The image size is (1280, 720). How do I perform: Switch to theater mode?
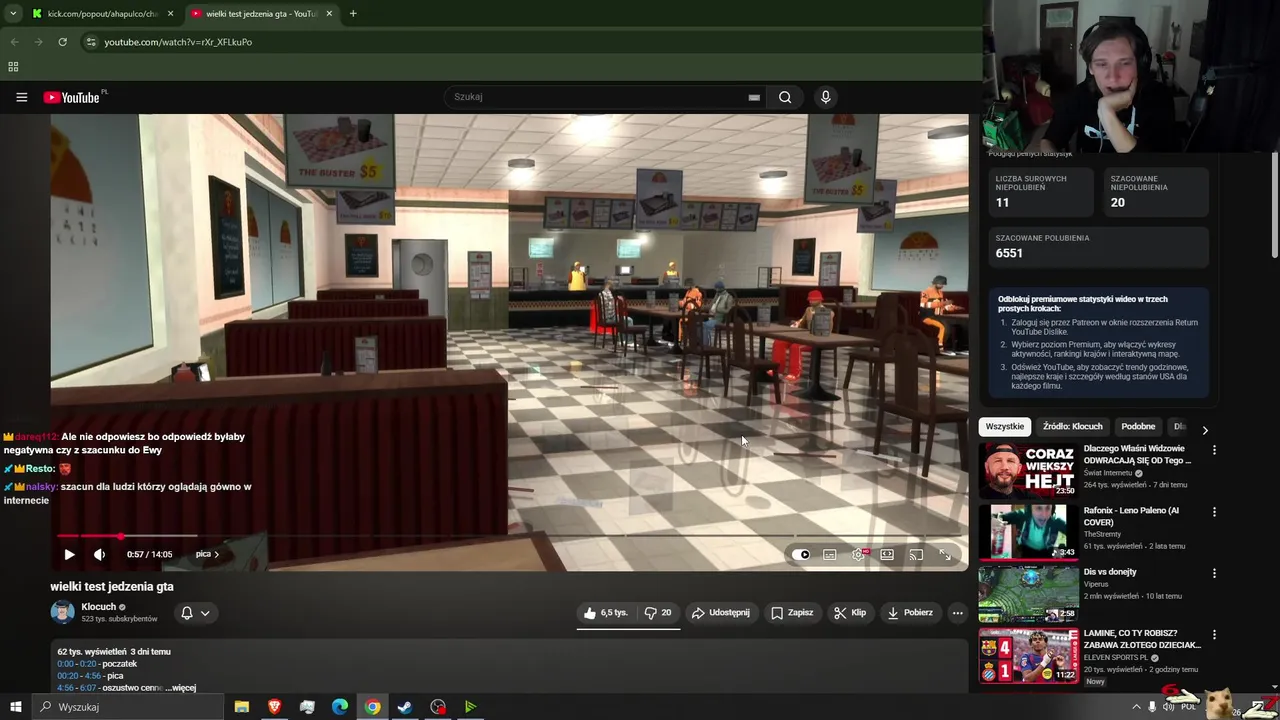(887, 554)
